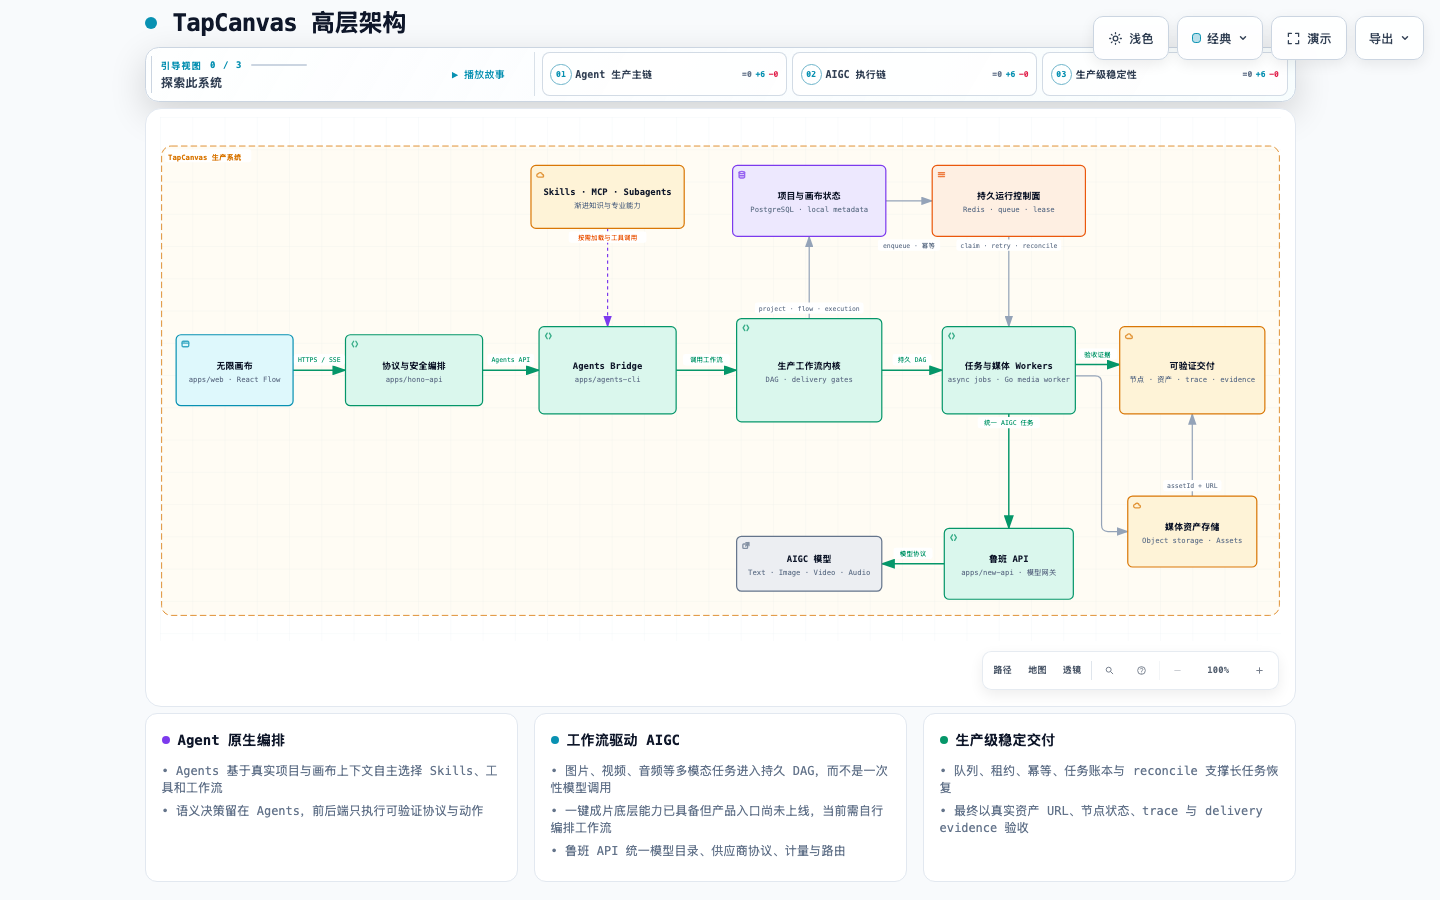Click the TapCanvas 高层架构 page title
Viewport: 1440px width, 900px height.
point(289,23)
